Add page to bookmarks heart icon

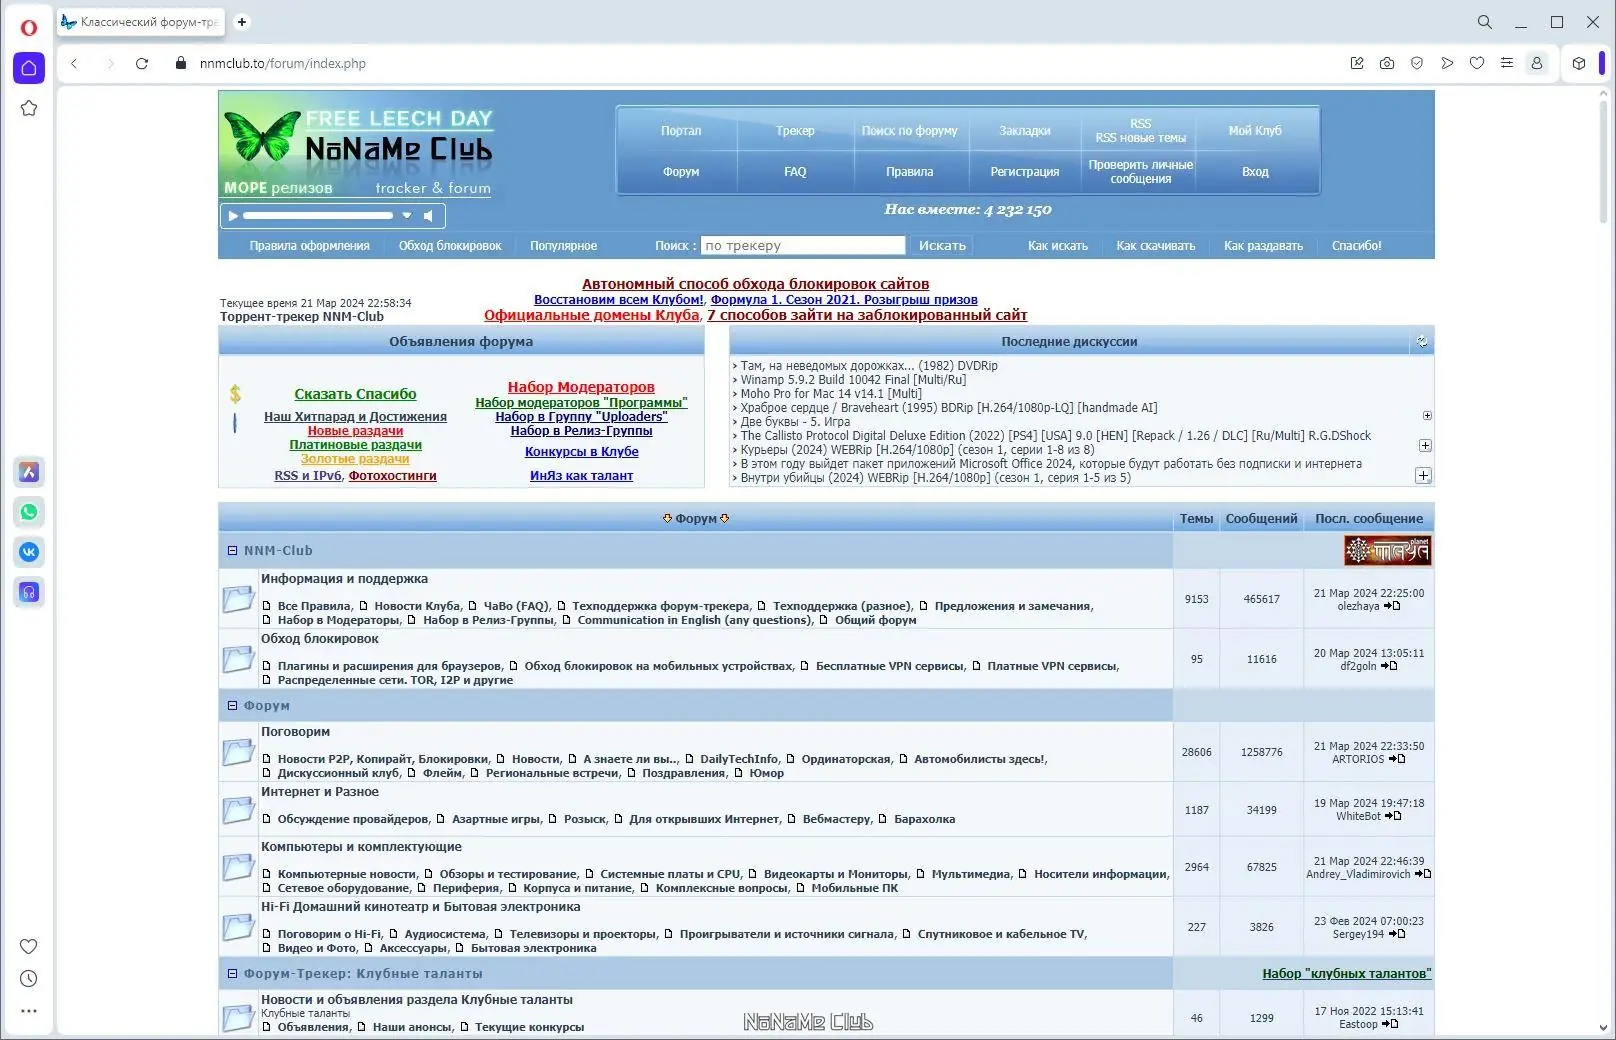tap(1477, 63)
